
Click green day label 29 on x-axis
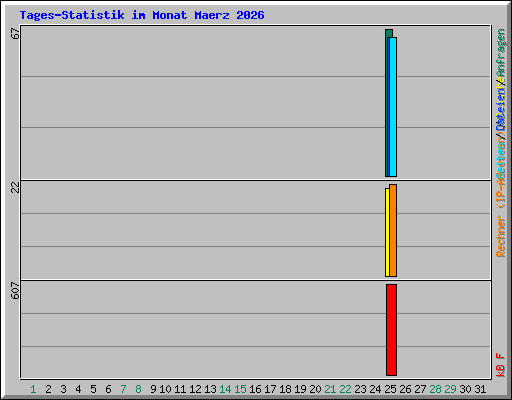click(450, 389)
